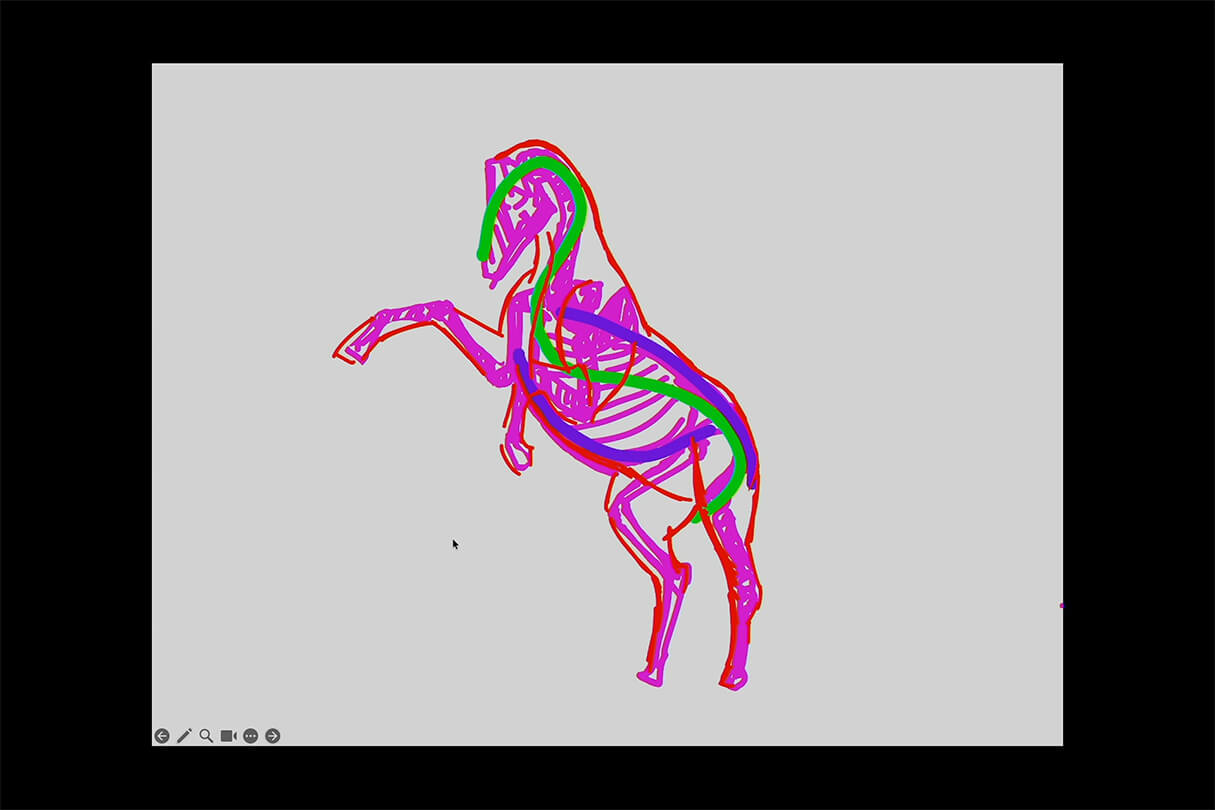This screenshot has height=810, width=1215.
Task: Toggle the camera video icon
Action: 228,736
